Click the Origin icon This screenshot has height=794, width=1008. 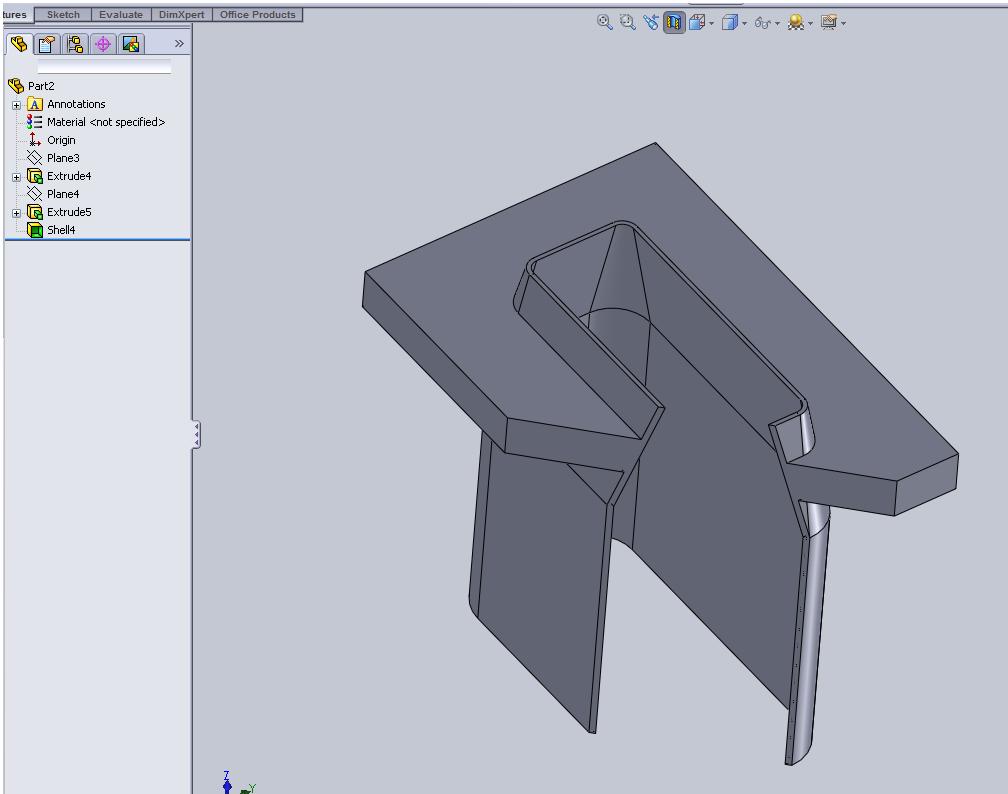(x=35, y=140)
